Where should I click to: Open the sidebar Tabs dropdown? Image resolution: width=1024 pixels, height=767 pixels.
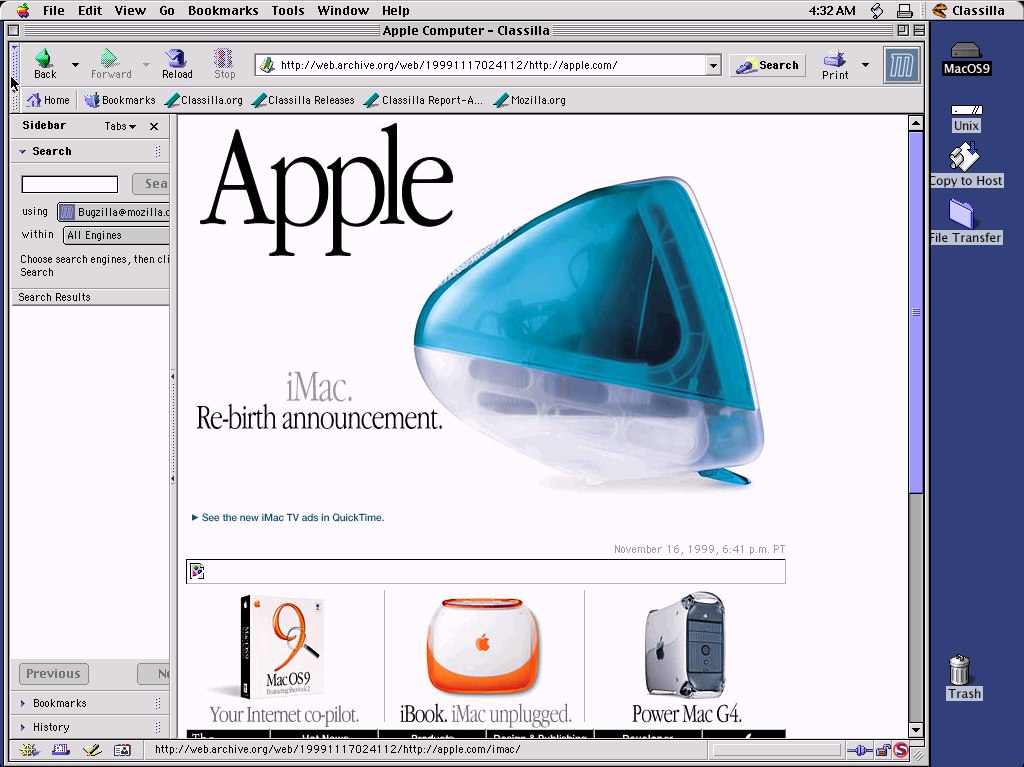coord(120,126)
